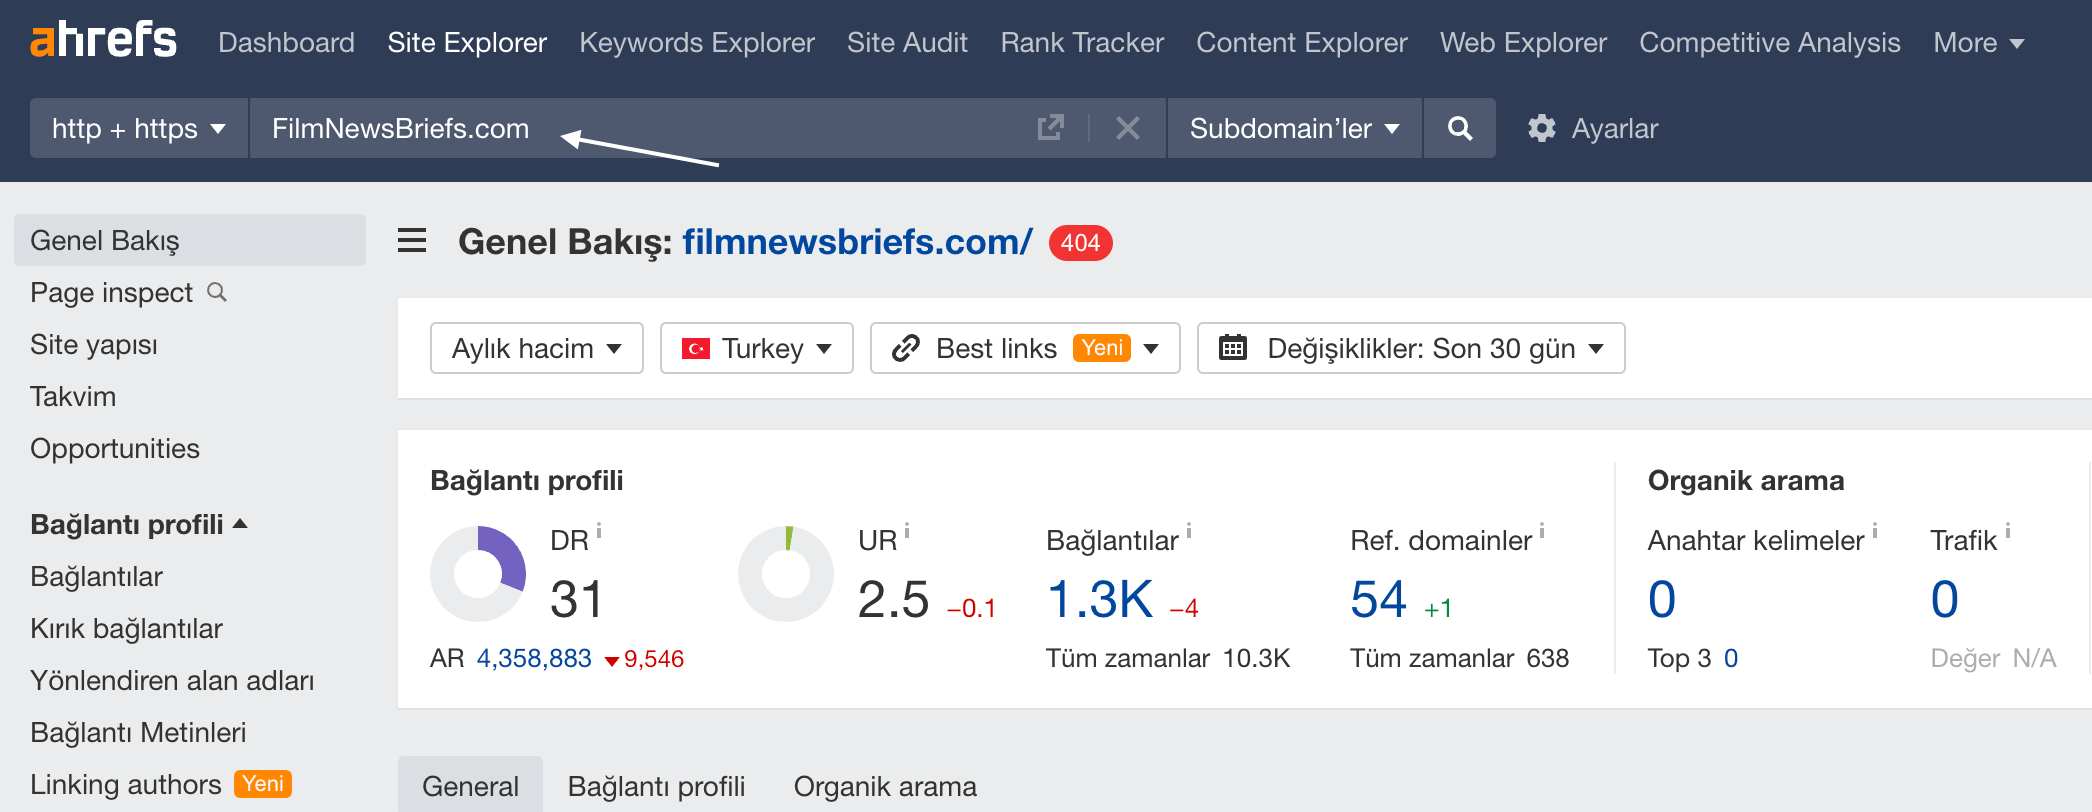Go to Dashboard in top navigation
Viewport: 2092px width, 812px height.
coord(286,42)
